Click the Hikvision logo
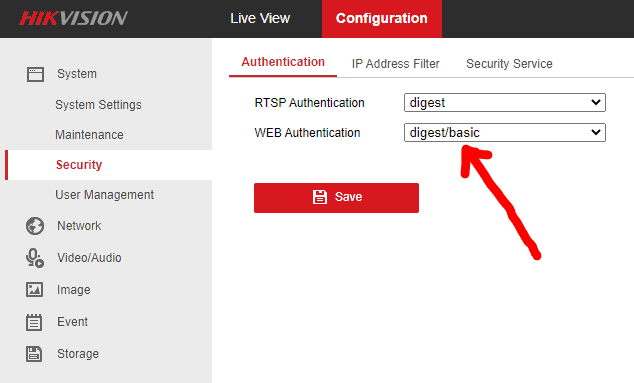This screenshot has height=383, width=634. [73, 18]
